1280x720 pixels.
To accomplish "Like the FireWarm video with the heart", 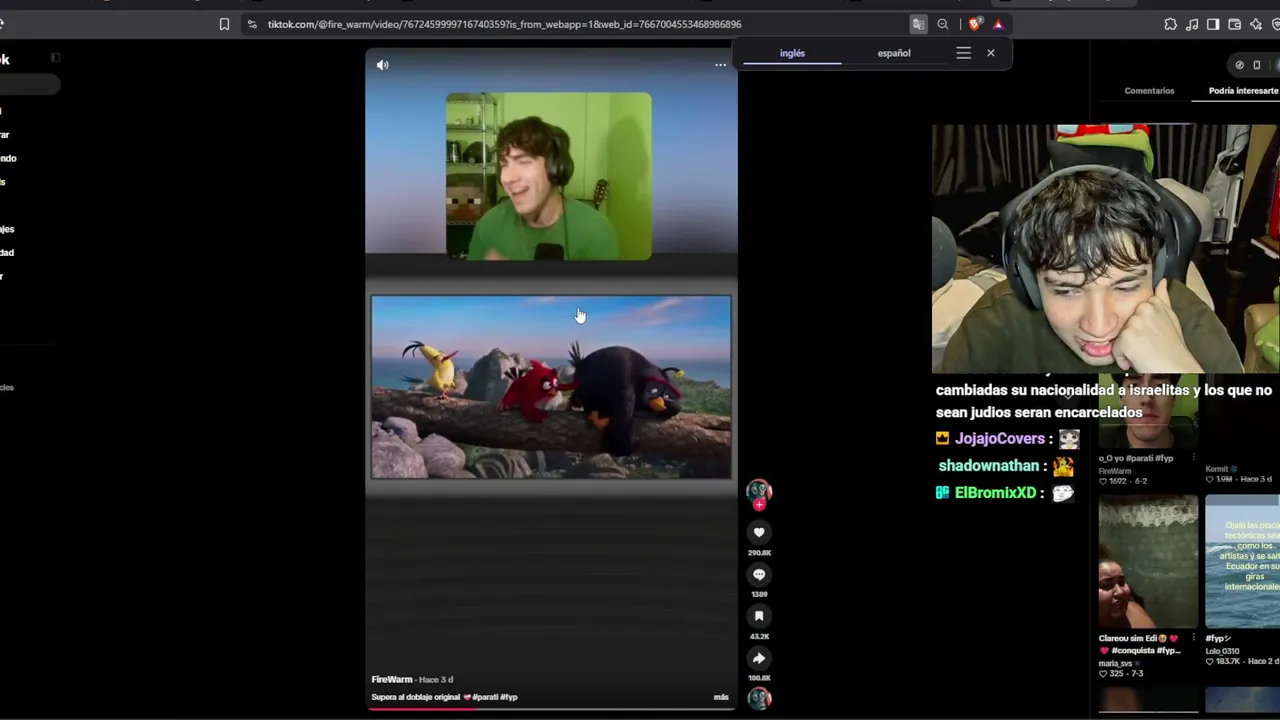I will [759, 533].
